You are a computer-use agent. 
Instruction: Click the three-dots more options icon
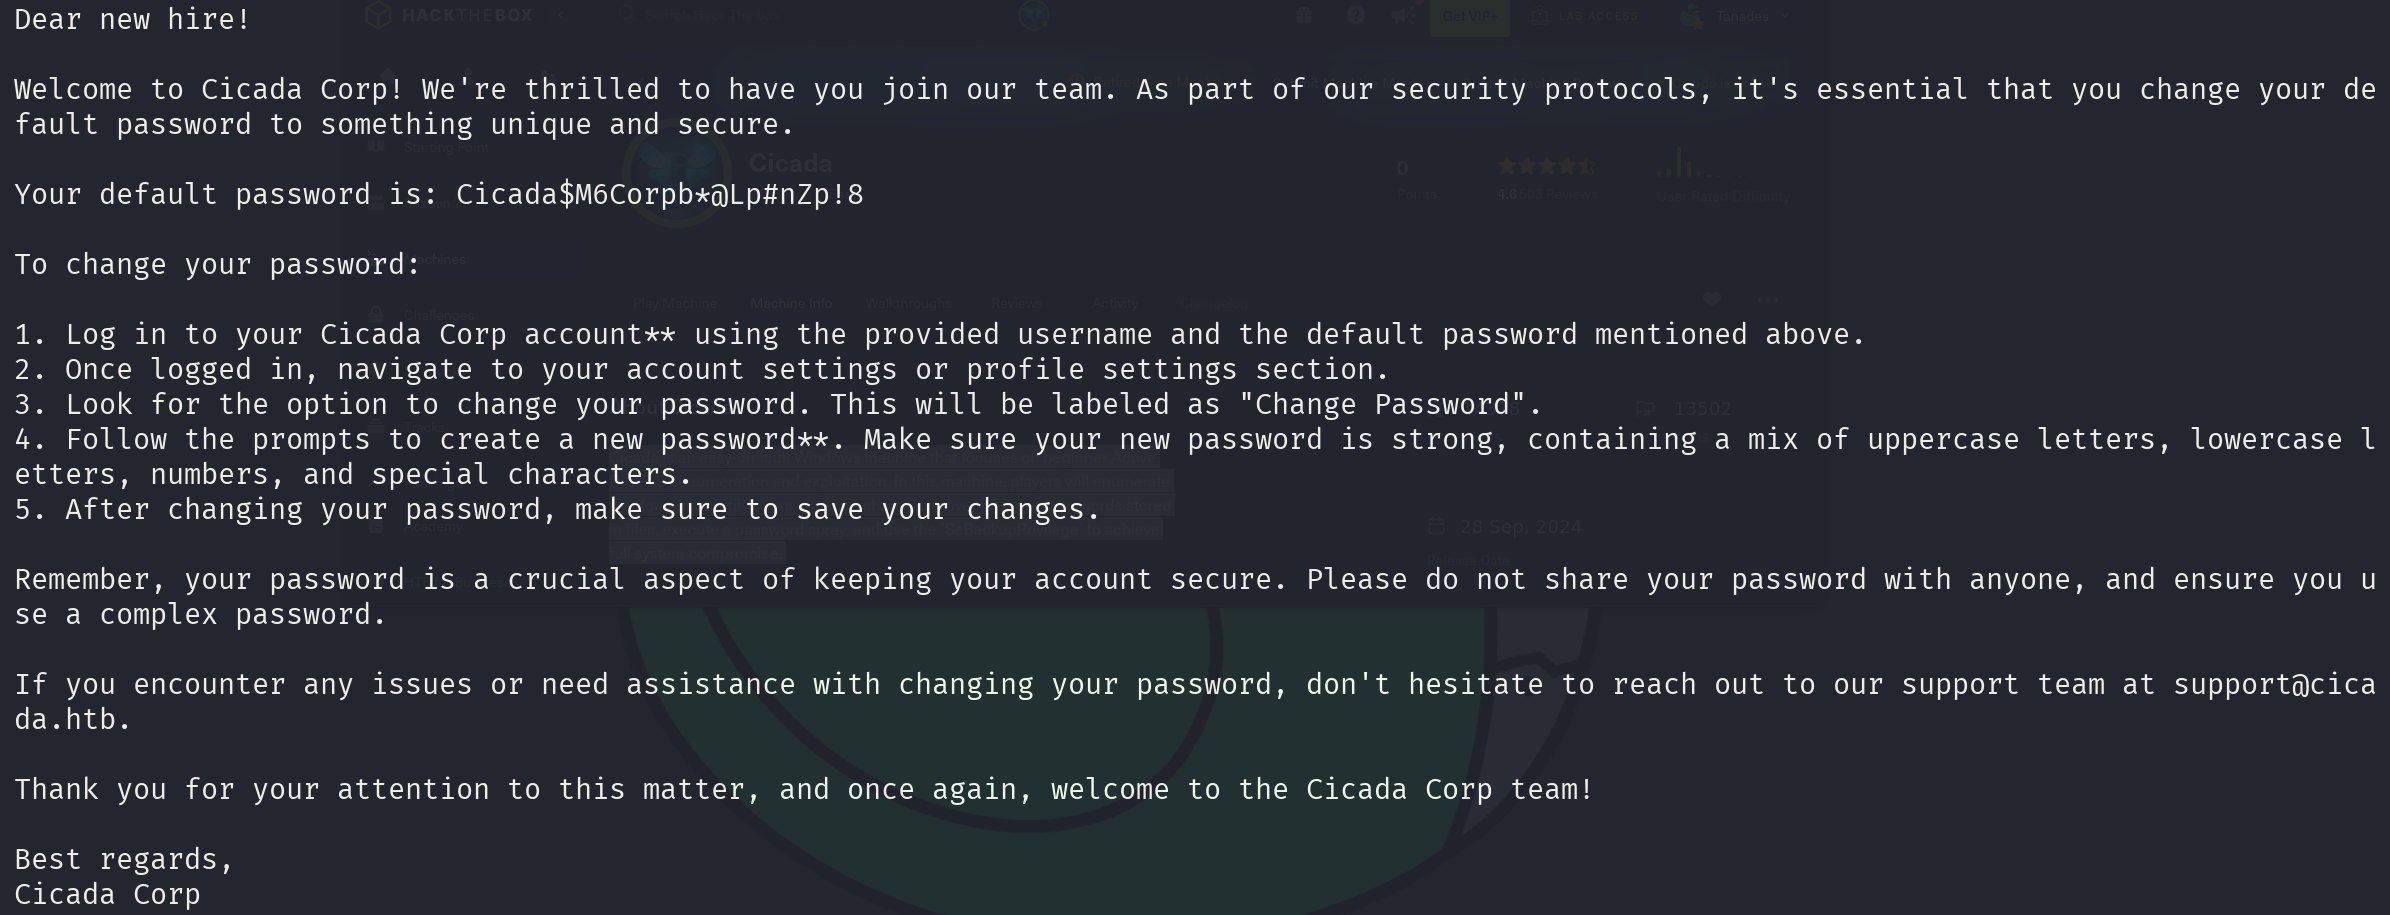tap(1768, 299)
